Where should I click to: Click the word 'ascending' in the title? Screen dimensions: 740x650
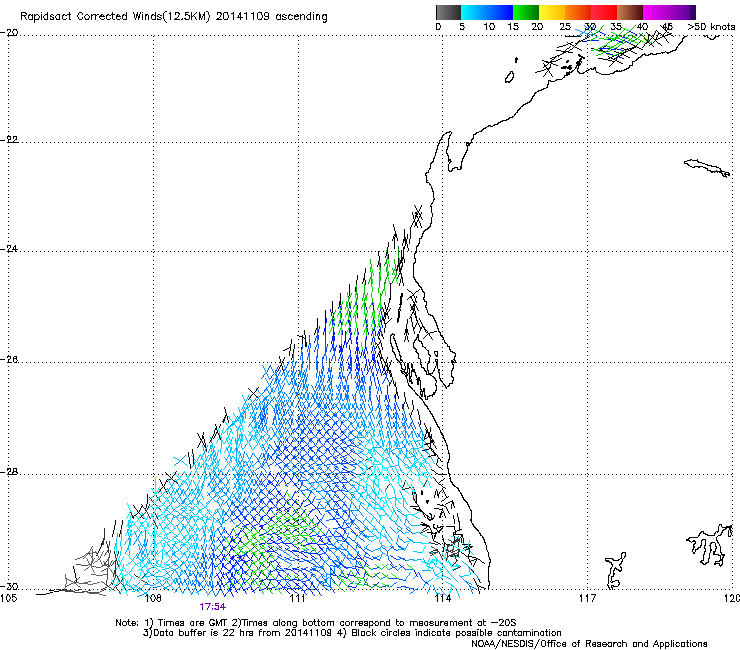[301, 17]
